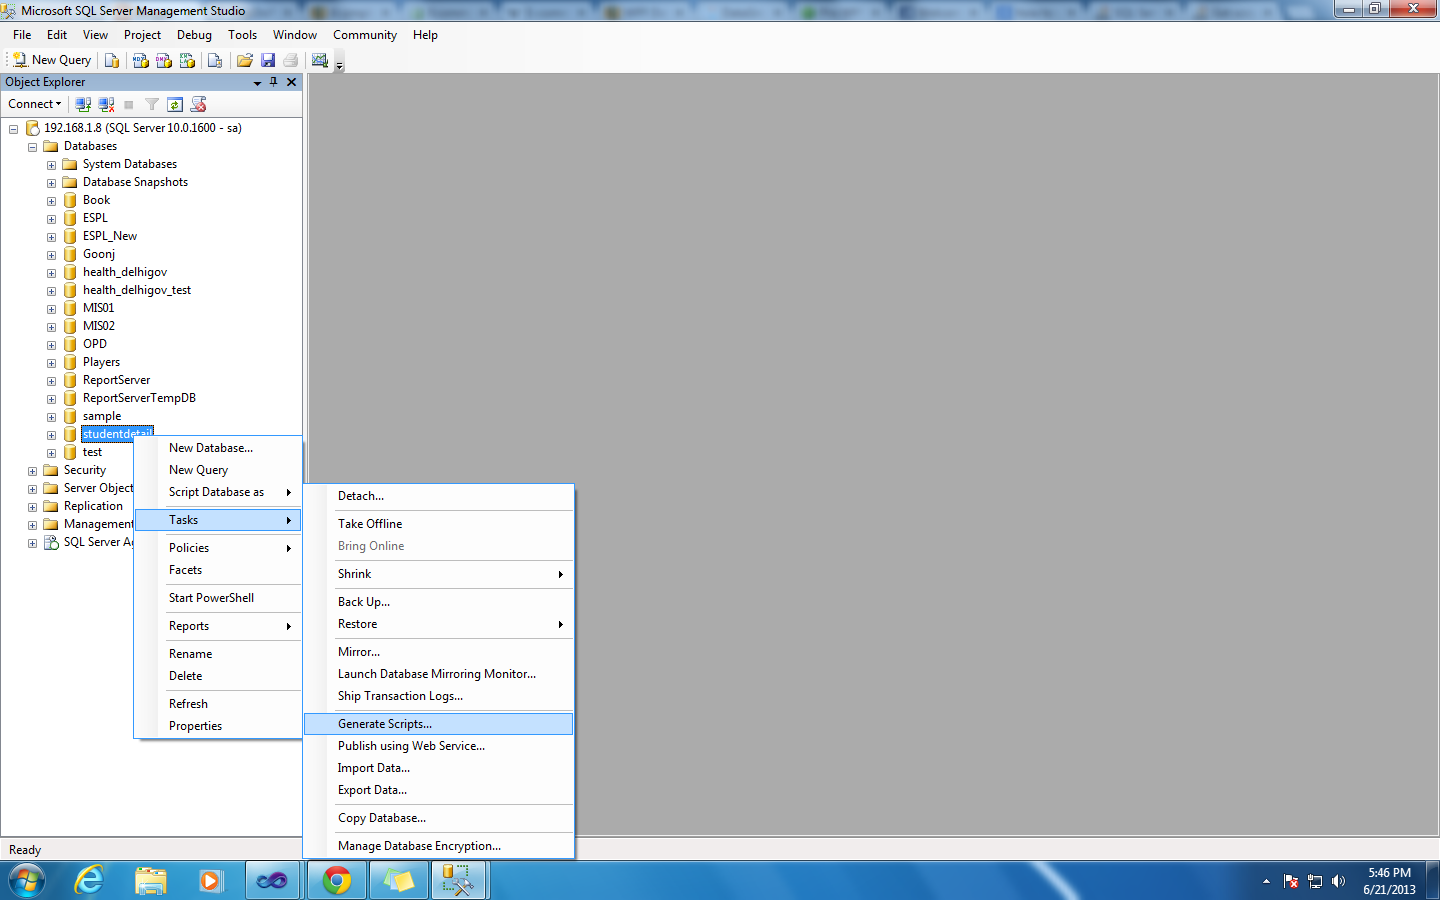Screen dimensions: 1440x900
Task: Open the Activity Monitor icon
Action: point(320,60)
